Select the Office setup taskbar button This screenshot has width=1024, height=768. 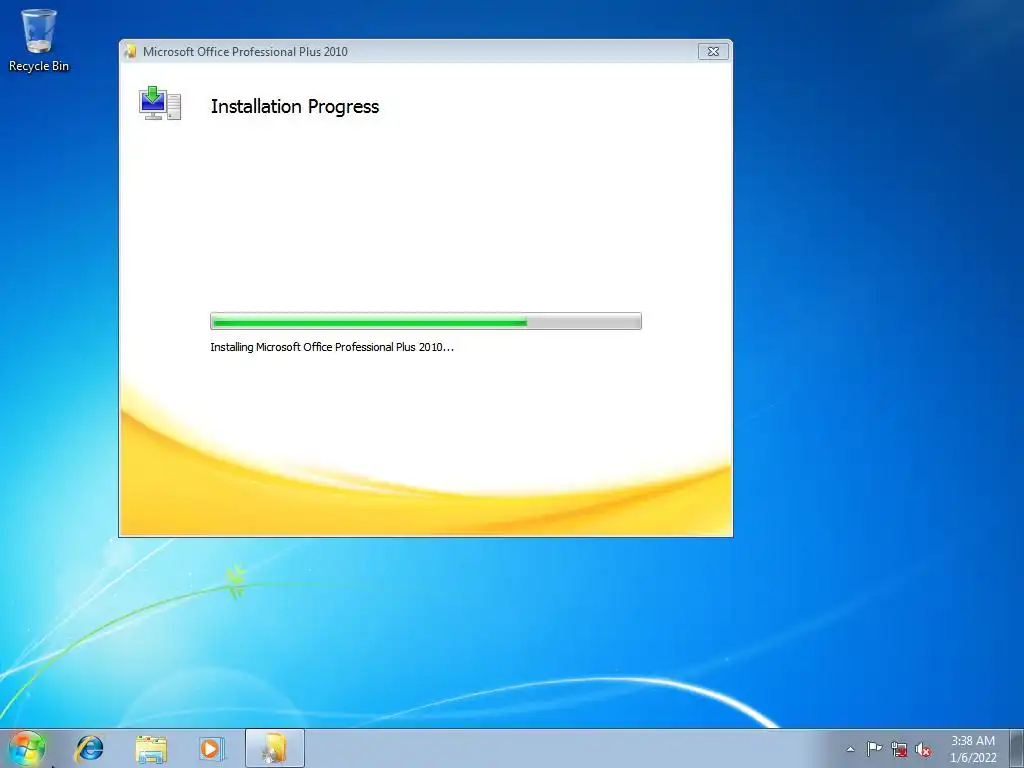pos(275,748)
